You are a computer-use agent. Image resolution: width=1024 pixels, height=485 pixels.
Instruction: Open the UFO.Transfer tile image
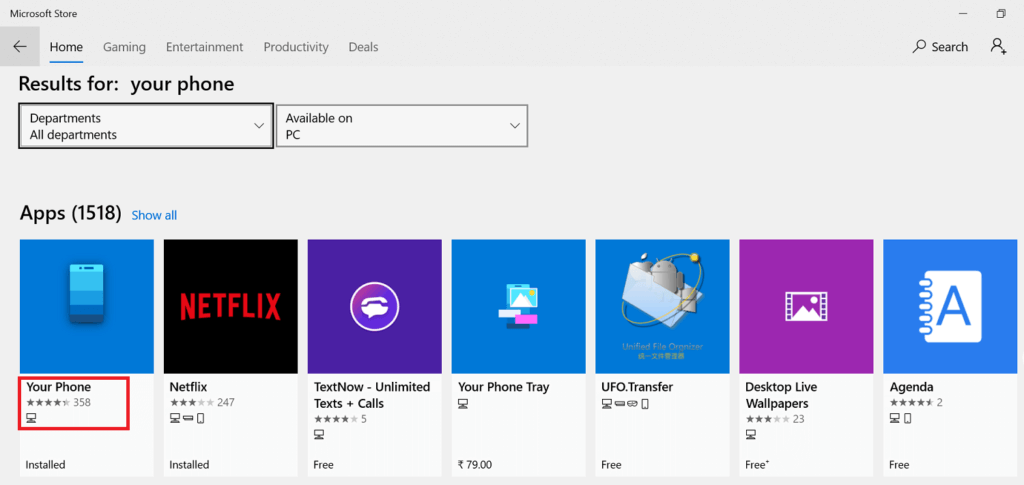click(x=662, y=306)
